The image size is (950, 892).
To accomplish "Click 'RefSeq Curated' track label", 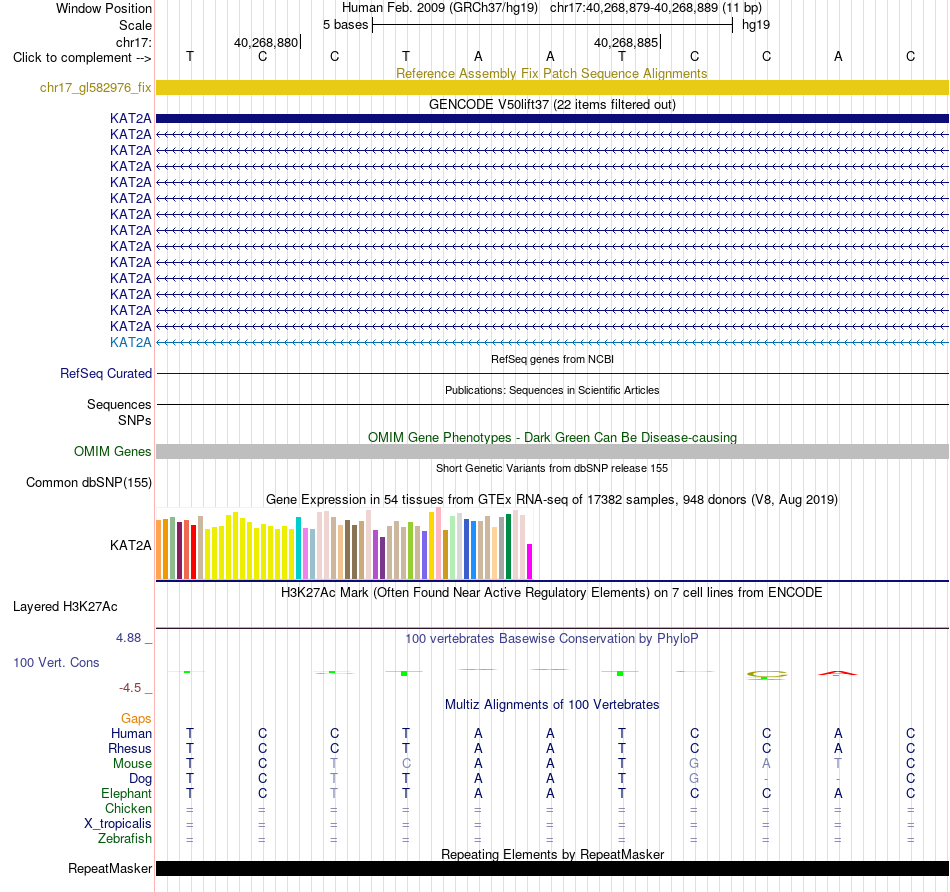I will [x=105, y=373].
